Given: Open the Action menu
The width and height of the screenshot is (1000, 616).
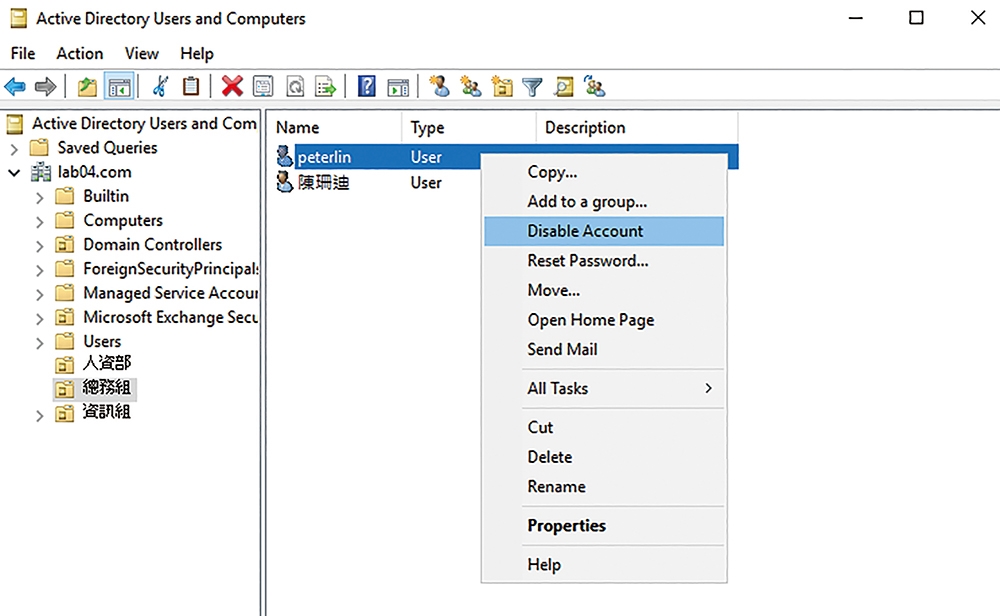Looking at the screenshot, I should coord(80,54).
